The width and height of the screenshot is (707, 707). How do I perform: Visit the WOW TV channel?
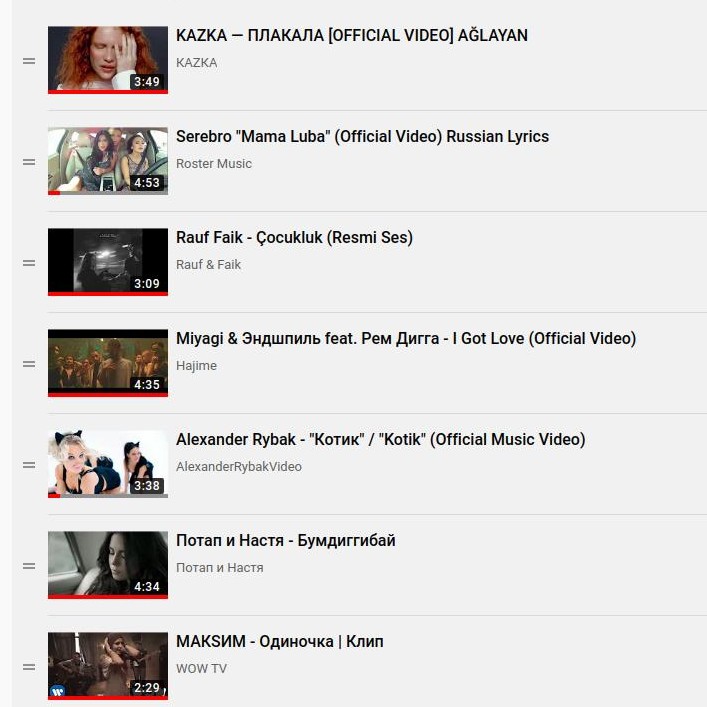[x=201, y=668]
